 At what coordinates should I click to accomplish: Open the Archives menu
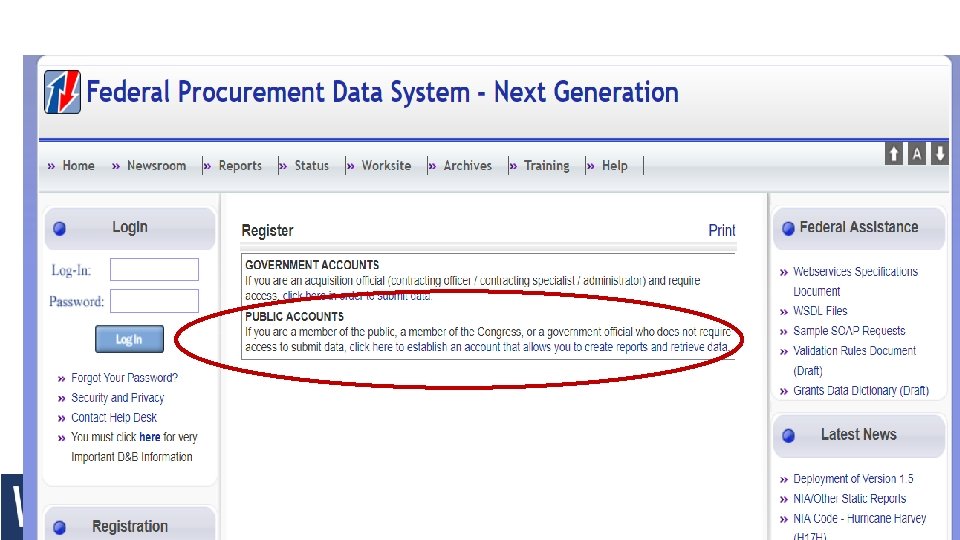point(468,166)
